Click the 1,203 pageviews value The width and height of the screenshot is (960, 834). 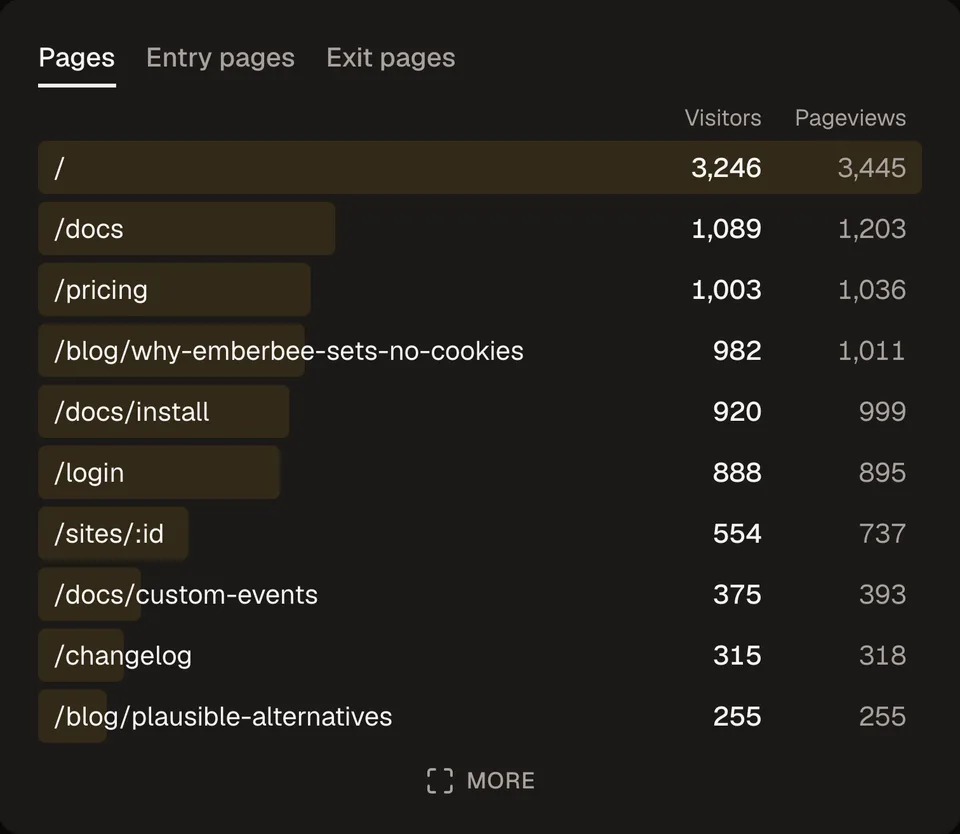pyautogui.click(x=872, y=228)
